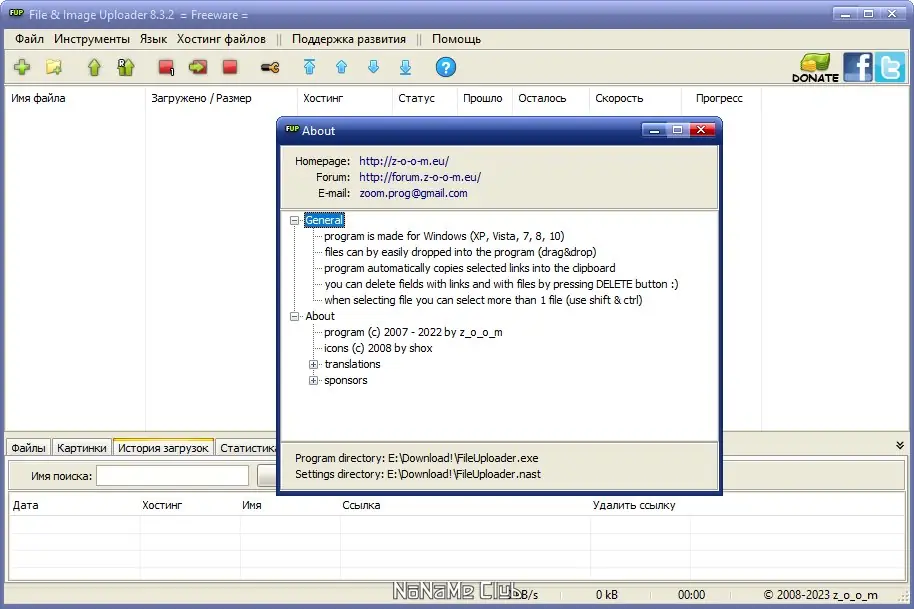Click the add folder icon
Viewport: 914px width, 609px height.
pyautogui.click(x=54, y=67)
